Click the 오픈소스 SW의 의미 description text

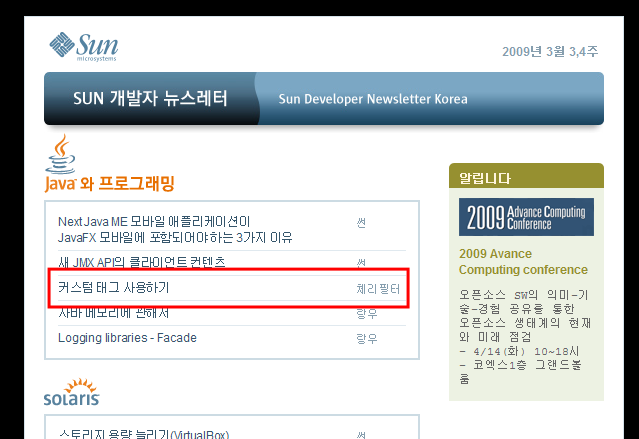coord(525,315)
